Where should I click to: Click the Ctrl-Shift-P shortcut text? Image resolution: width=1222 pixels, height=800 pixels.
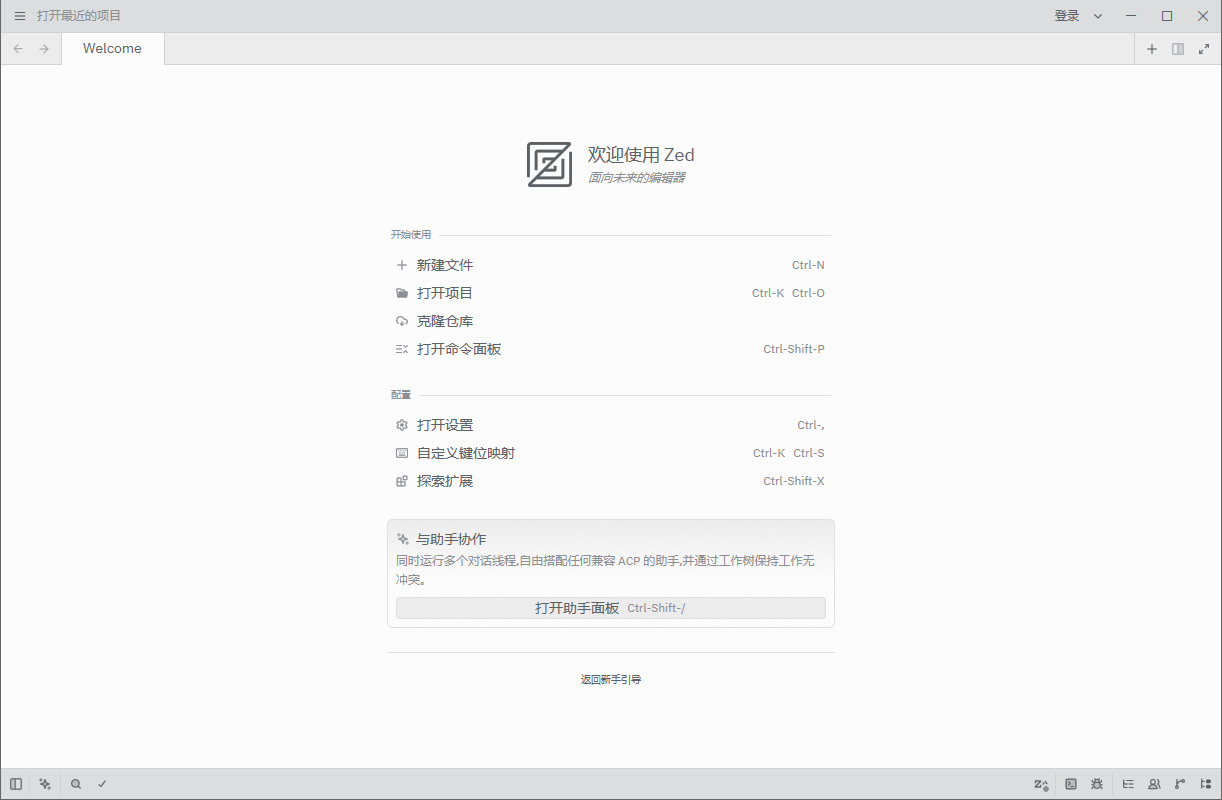(x=794, y=349)
